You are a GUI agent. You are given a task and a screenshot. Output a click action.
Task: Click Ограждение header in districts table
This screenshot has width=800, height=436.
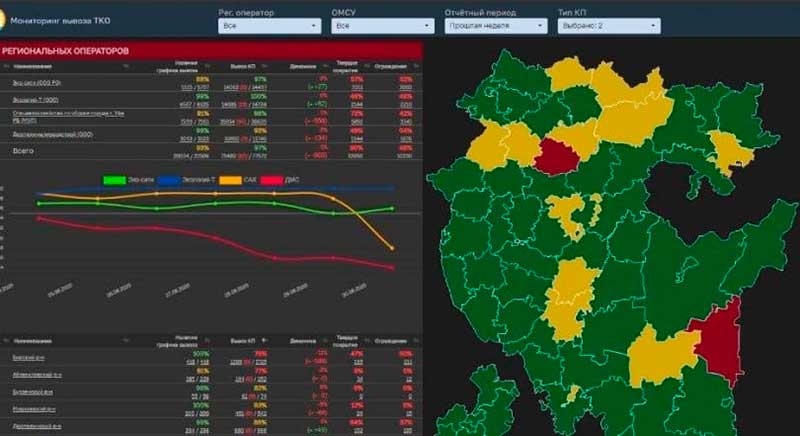coord(391,341)
